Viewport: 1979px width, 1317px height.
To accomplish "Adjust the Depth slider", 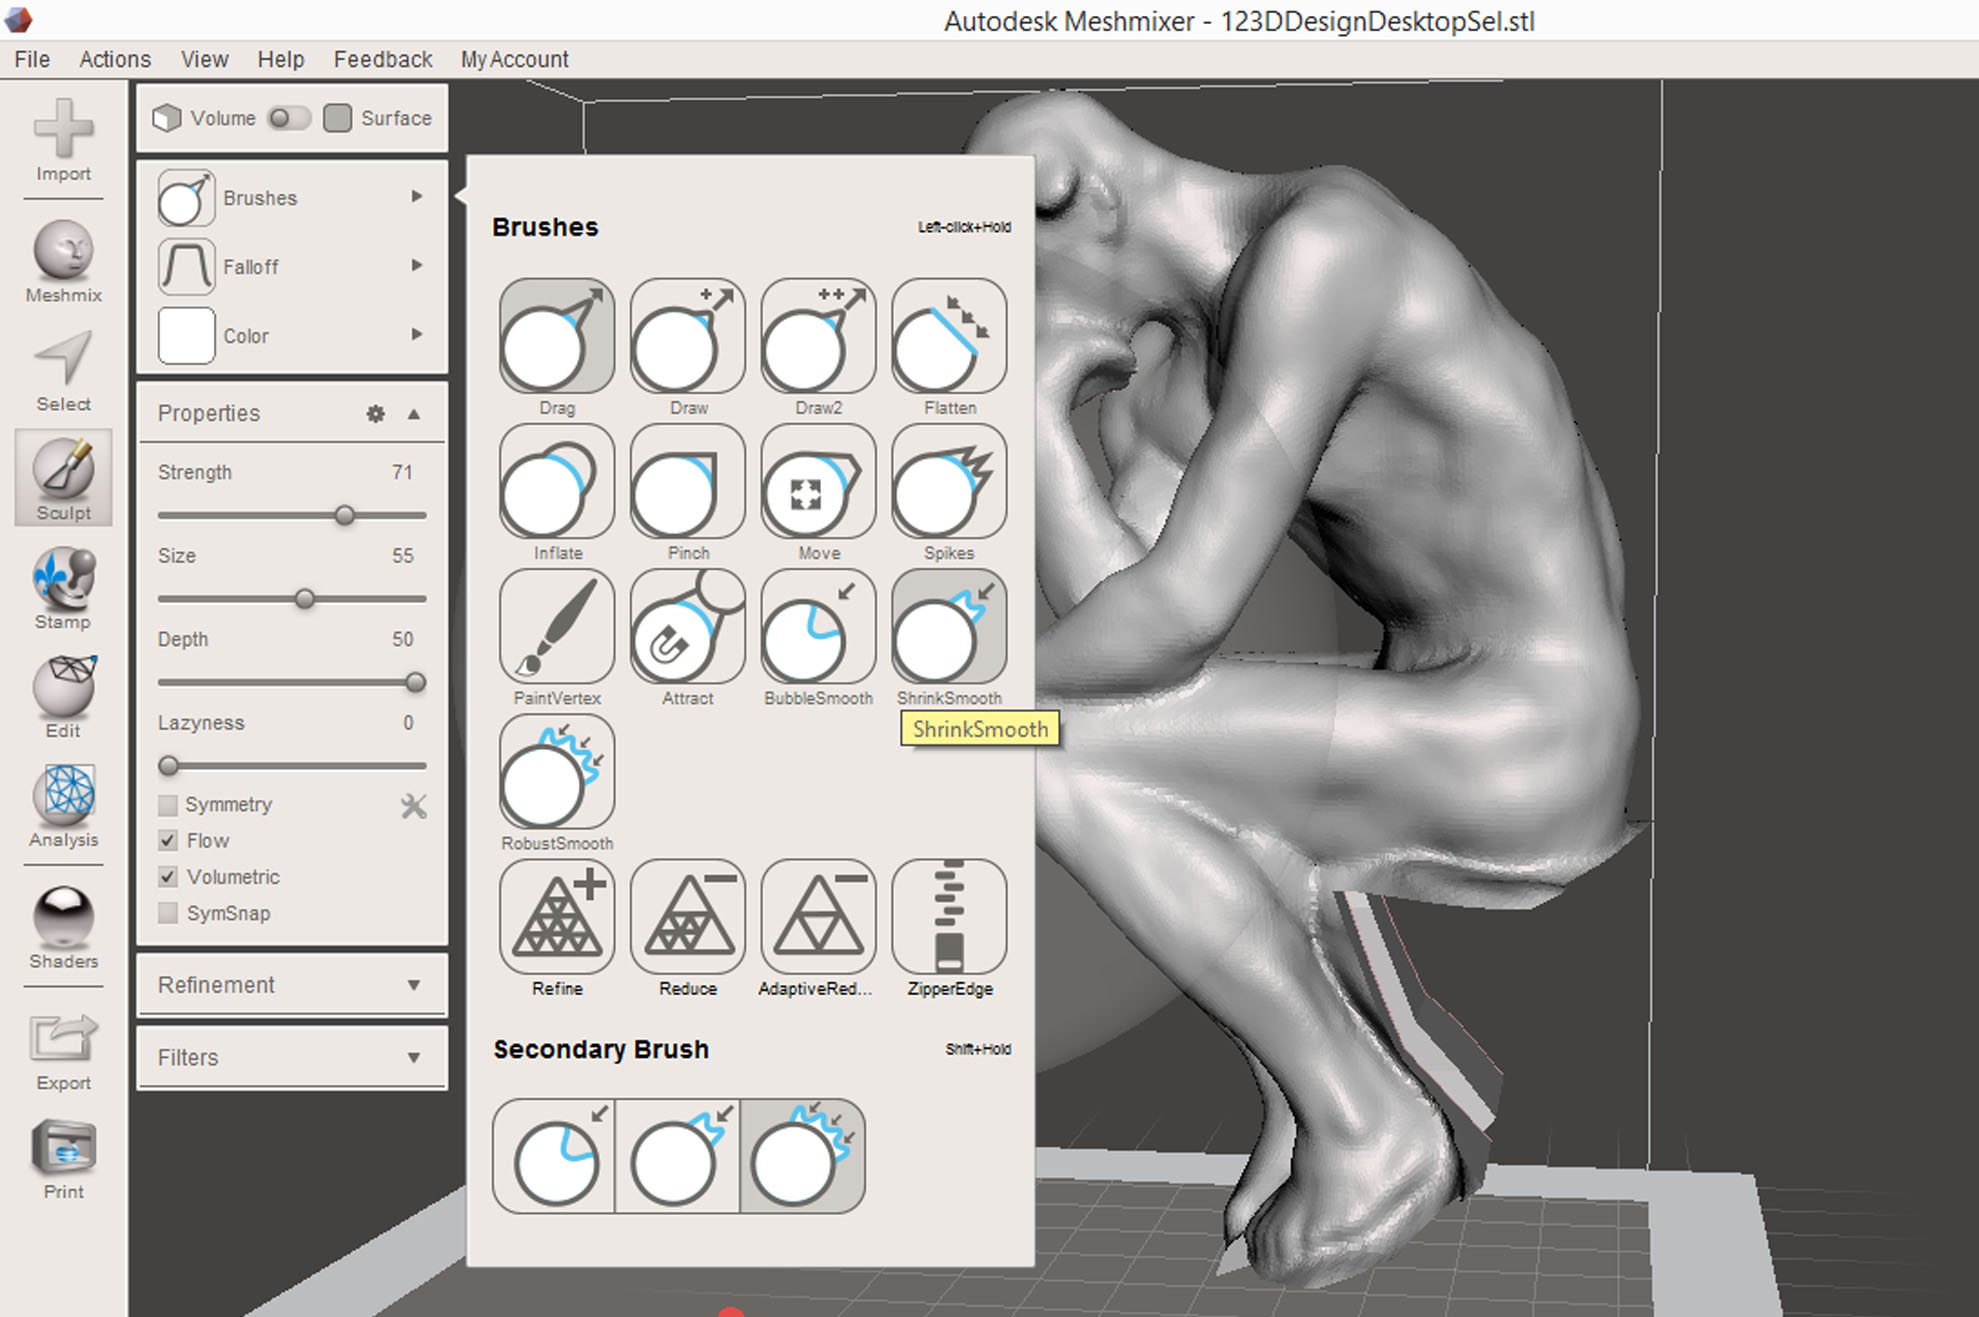I will pyautogui.click(x=415, y=683).
